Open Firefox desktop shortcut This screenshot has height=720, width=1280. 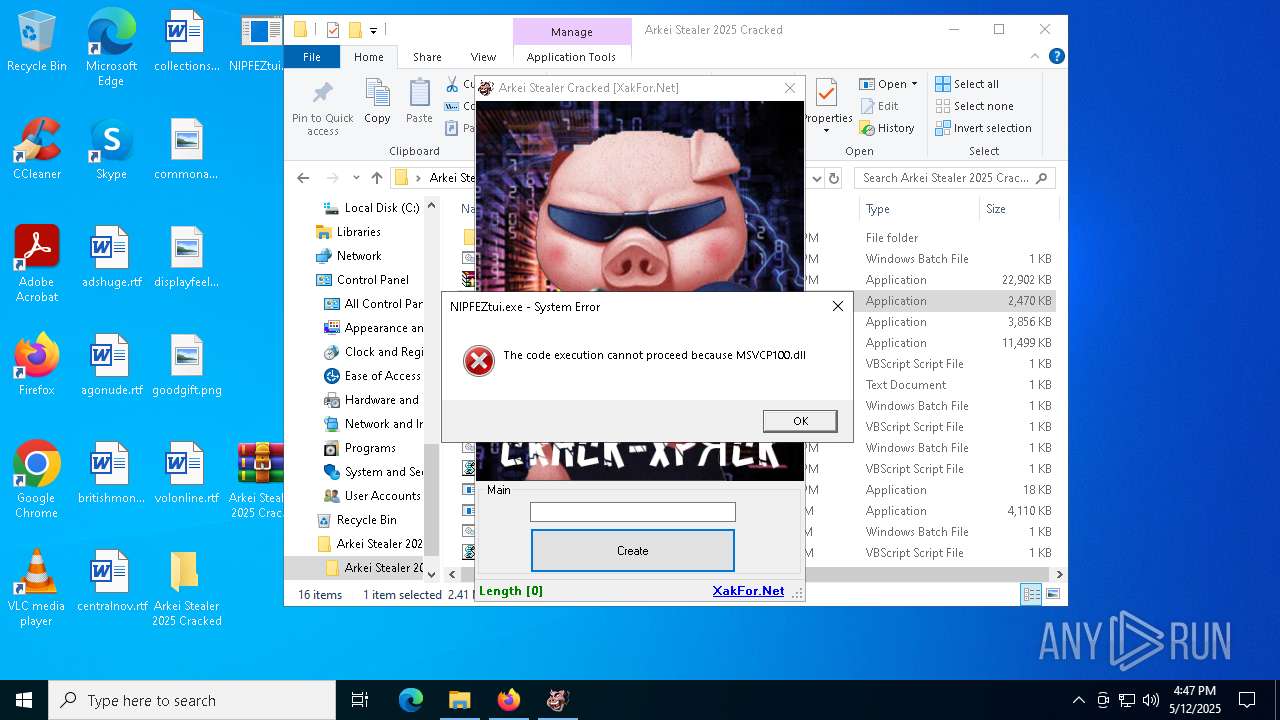point(37,365)
